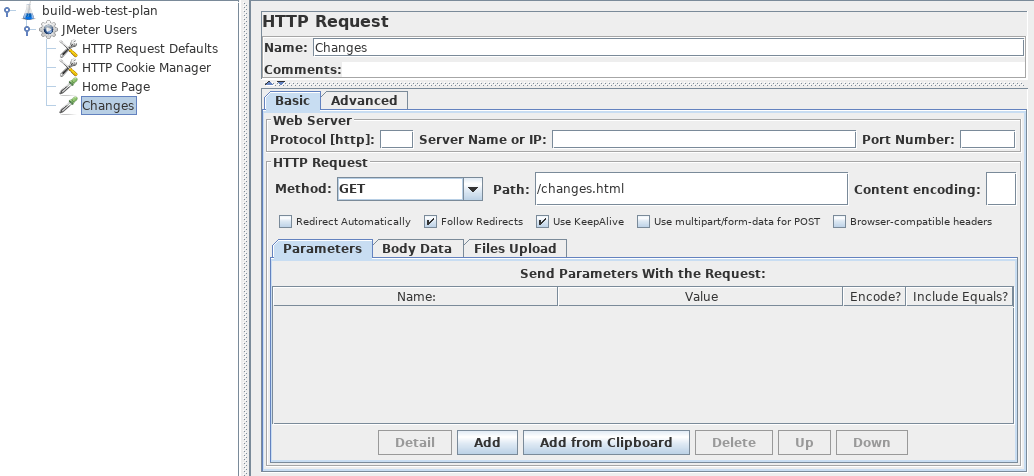Open the Body Data tab
The image size is (1034, 476).
(417, 249)
